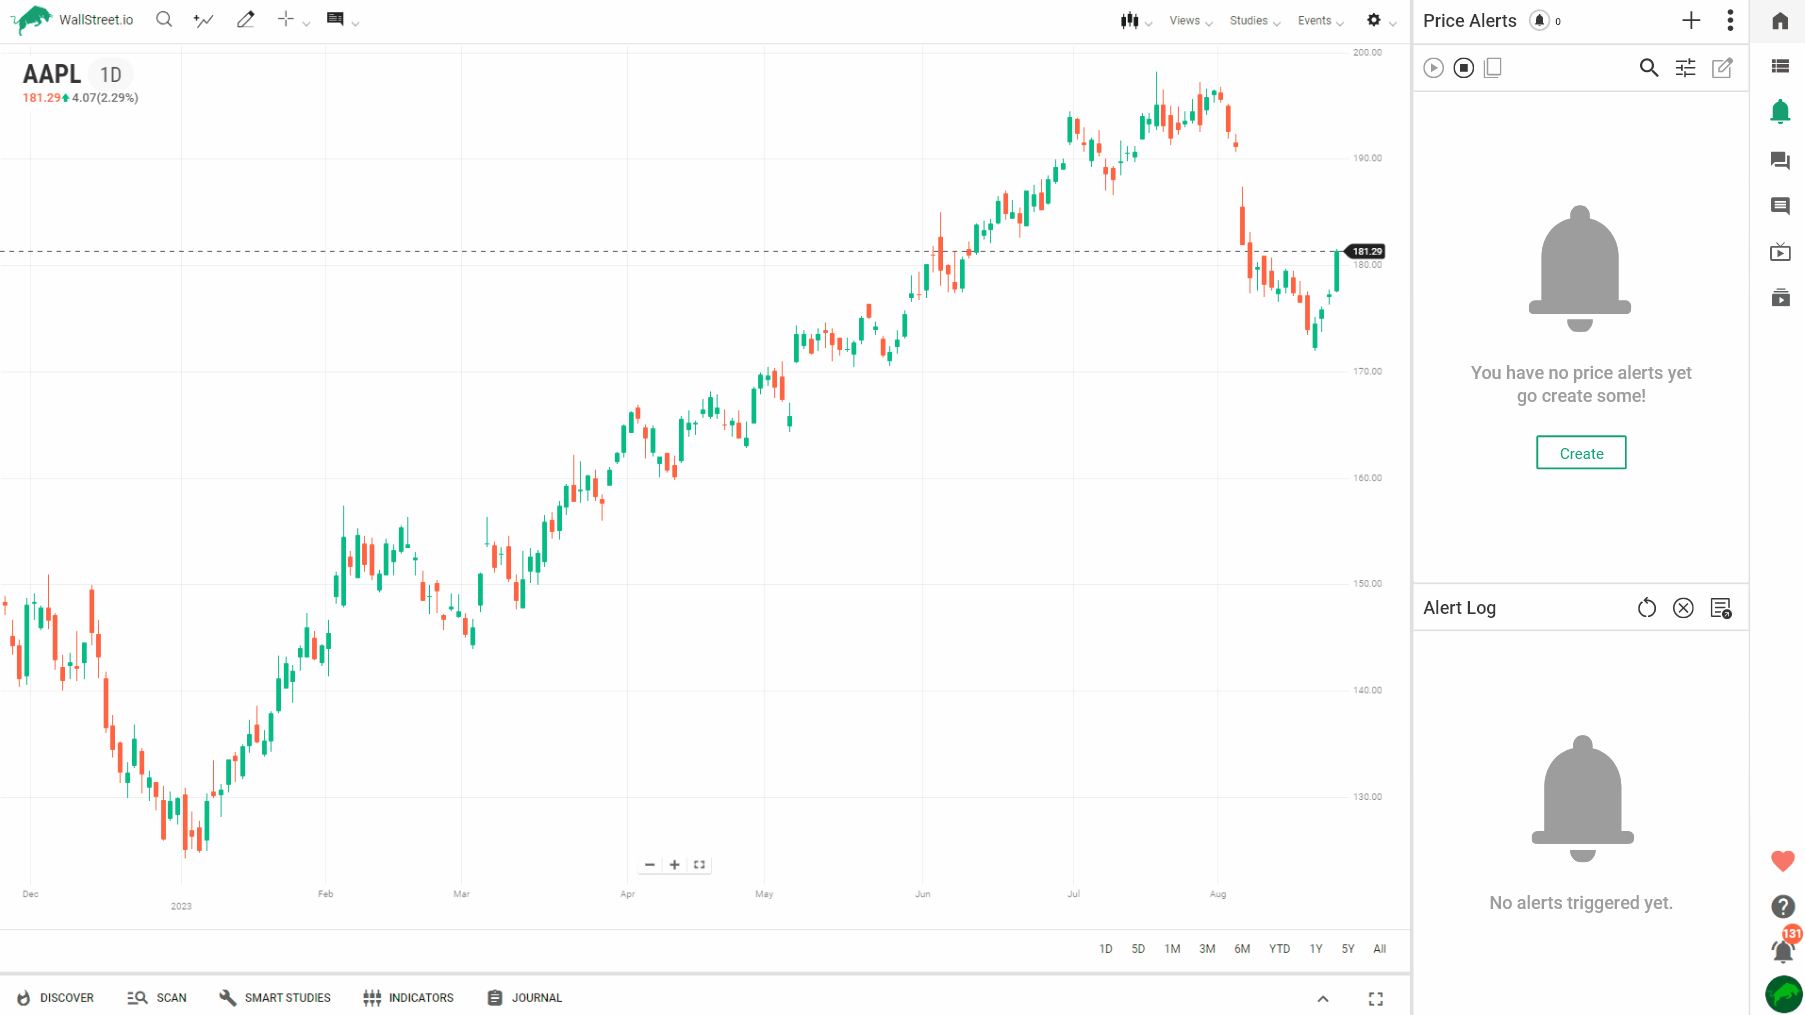
Task: Stop all alerts with stop icon
Action: point(1464,68)
